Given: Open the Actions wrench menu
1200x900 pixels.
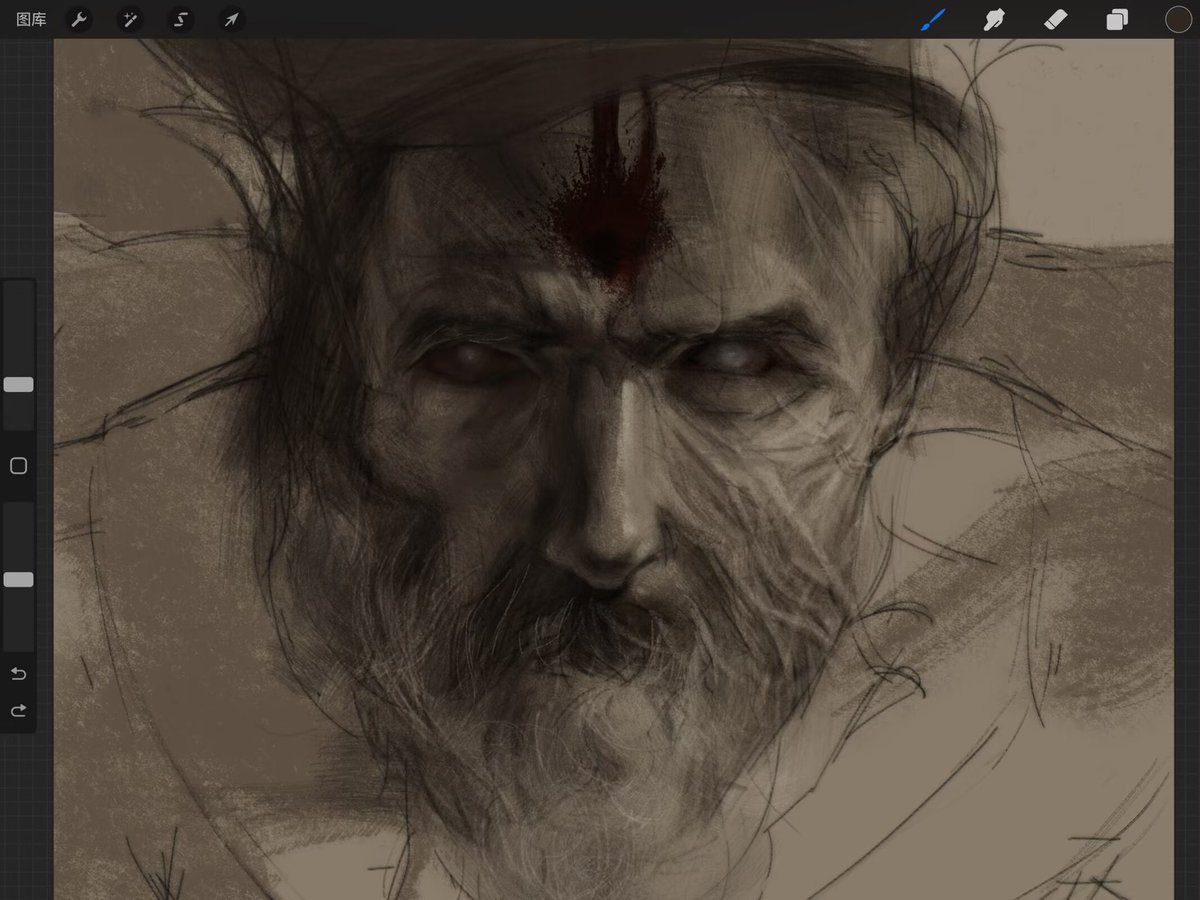Looking at the screenshot, I should 79,19.
